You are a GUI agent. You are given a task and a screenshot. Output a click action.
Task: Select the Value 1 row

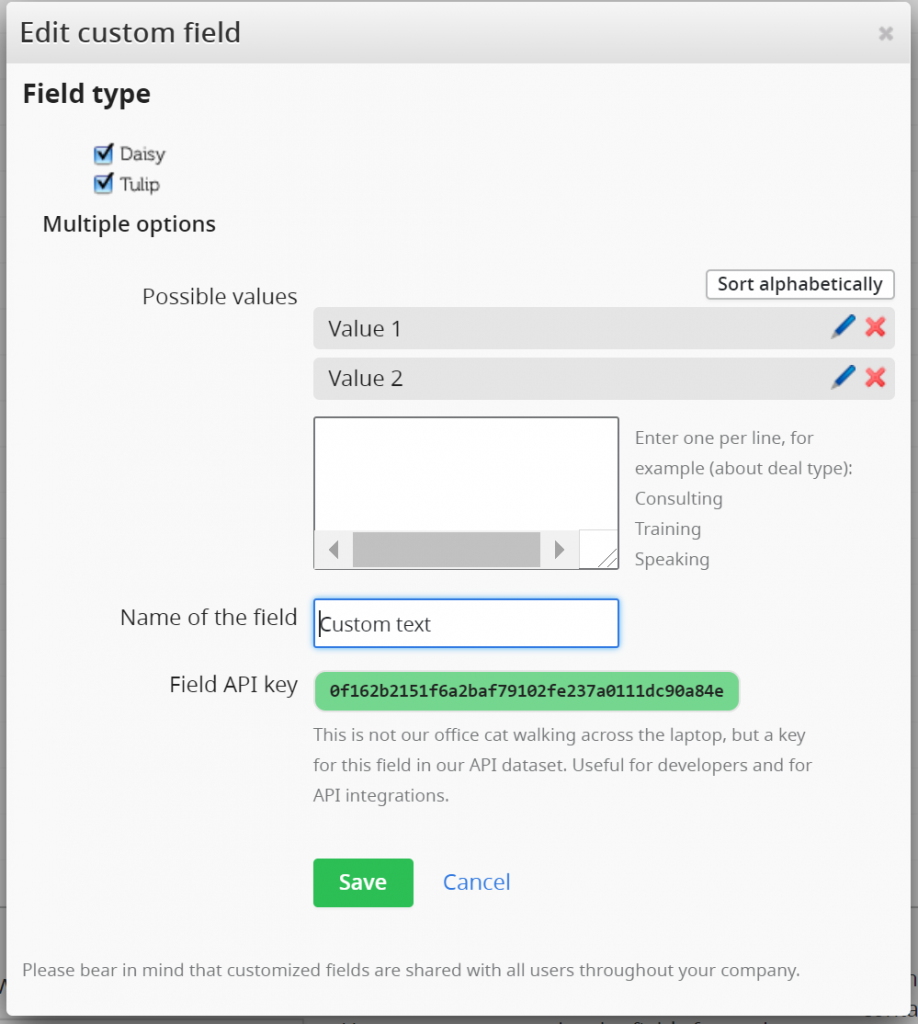(x=560, y=328)
